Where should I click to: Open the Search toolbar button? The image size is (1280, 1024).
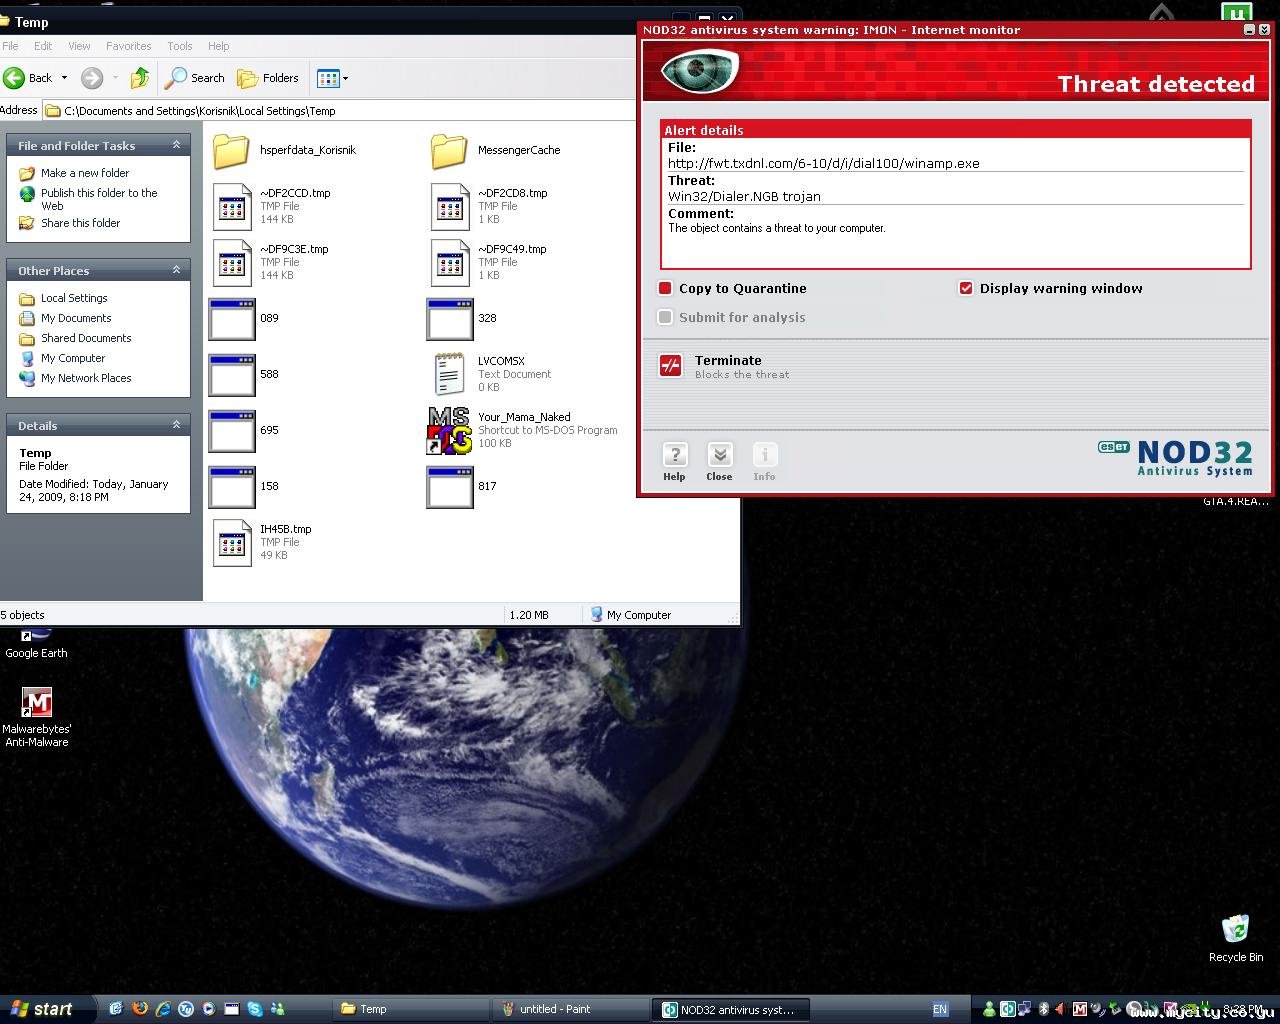195,78
